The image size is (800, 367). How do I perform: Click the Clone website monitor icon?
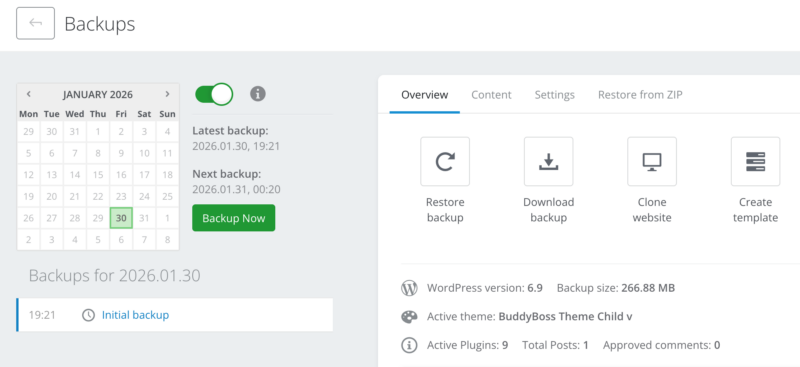click(x=652, y=161)
